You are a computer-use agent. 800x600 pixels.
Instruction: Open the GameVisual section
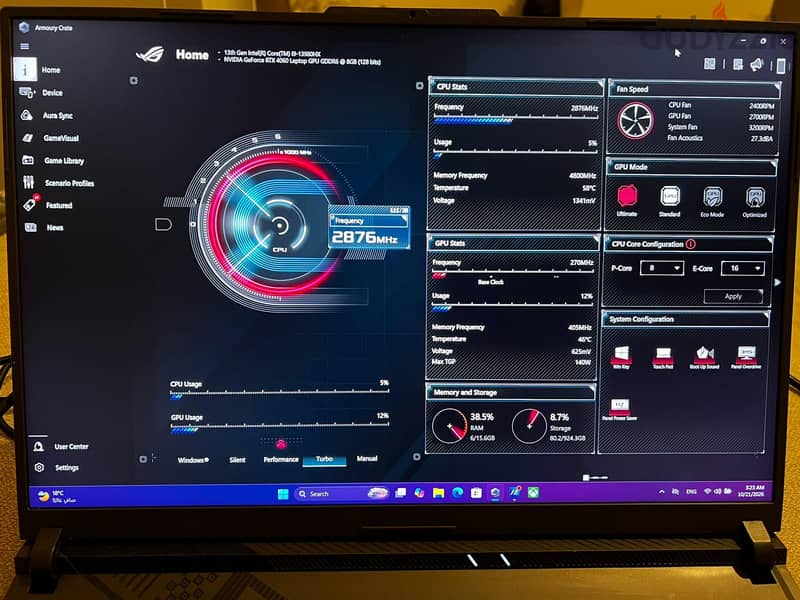[x=50, y=138]
